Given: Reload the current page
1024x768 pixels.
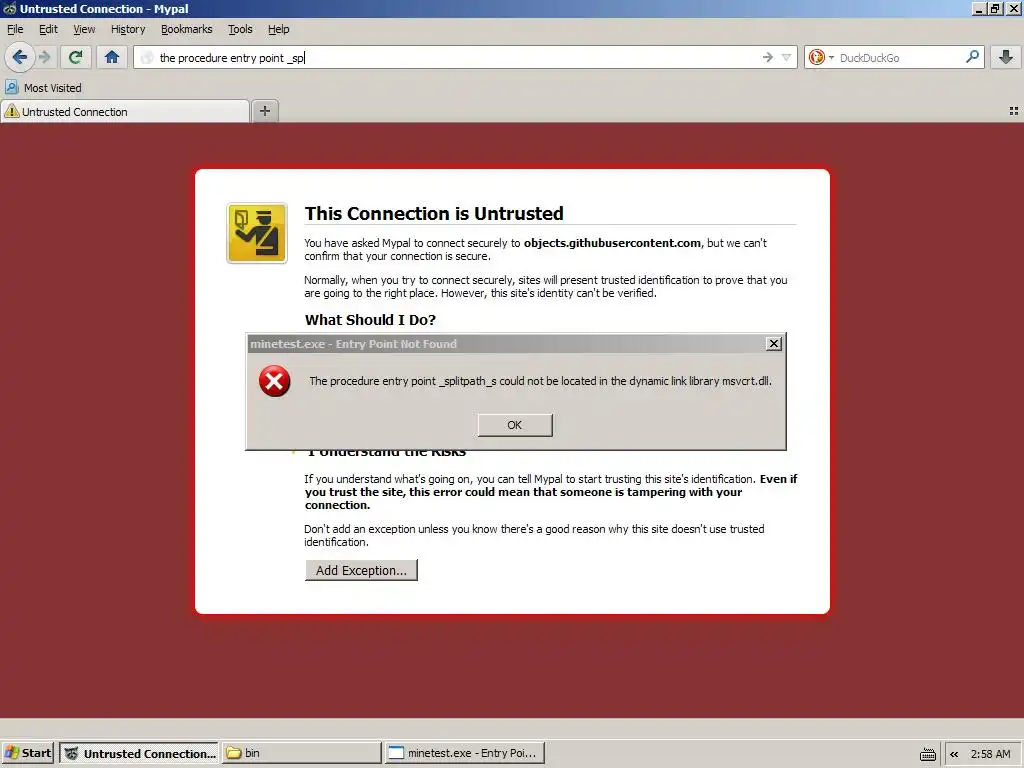Looking at the screenshot, I should 76,57.
